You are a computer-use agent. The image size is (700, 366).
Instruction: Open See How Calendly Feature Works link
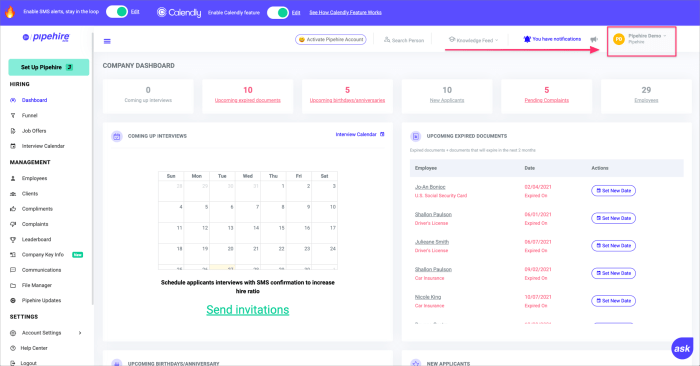pyautogui.click(x=346, y=12)
